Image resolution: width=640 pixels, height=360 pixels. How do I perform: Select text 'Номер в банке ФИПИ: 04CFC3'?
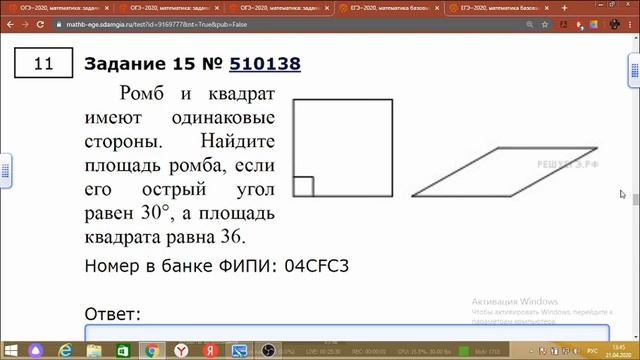(x=217, y=266)
